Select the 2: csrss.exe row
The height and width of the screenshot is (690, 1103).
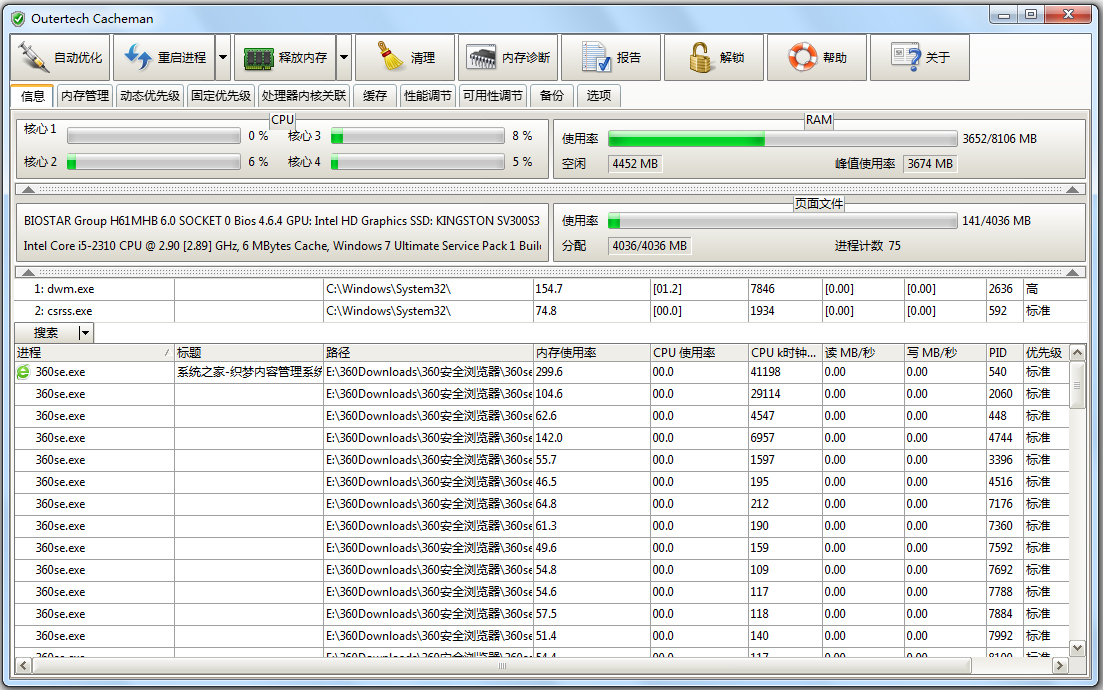(550, 311)
